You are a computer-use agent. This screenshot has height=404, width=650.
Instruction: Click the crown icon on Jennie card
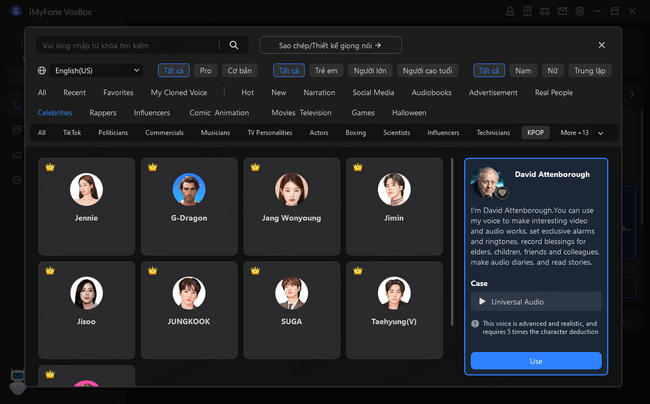pyautogui.click(x=50, y=167)
